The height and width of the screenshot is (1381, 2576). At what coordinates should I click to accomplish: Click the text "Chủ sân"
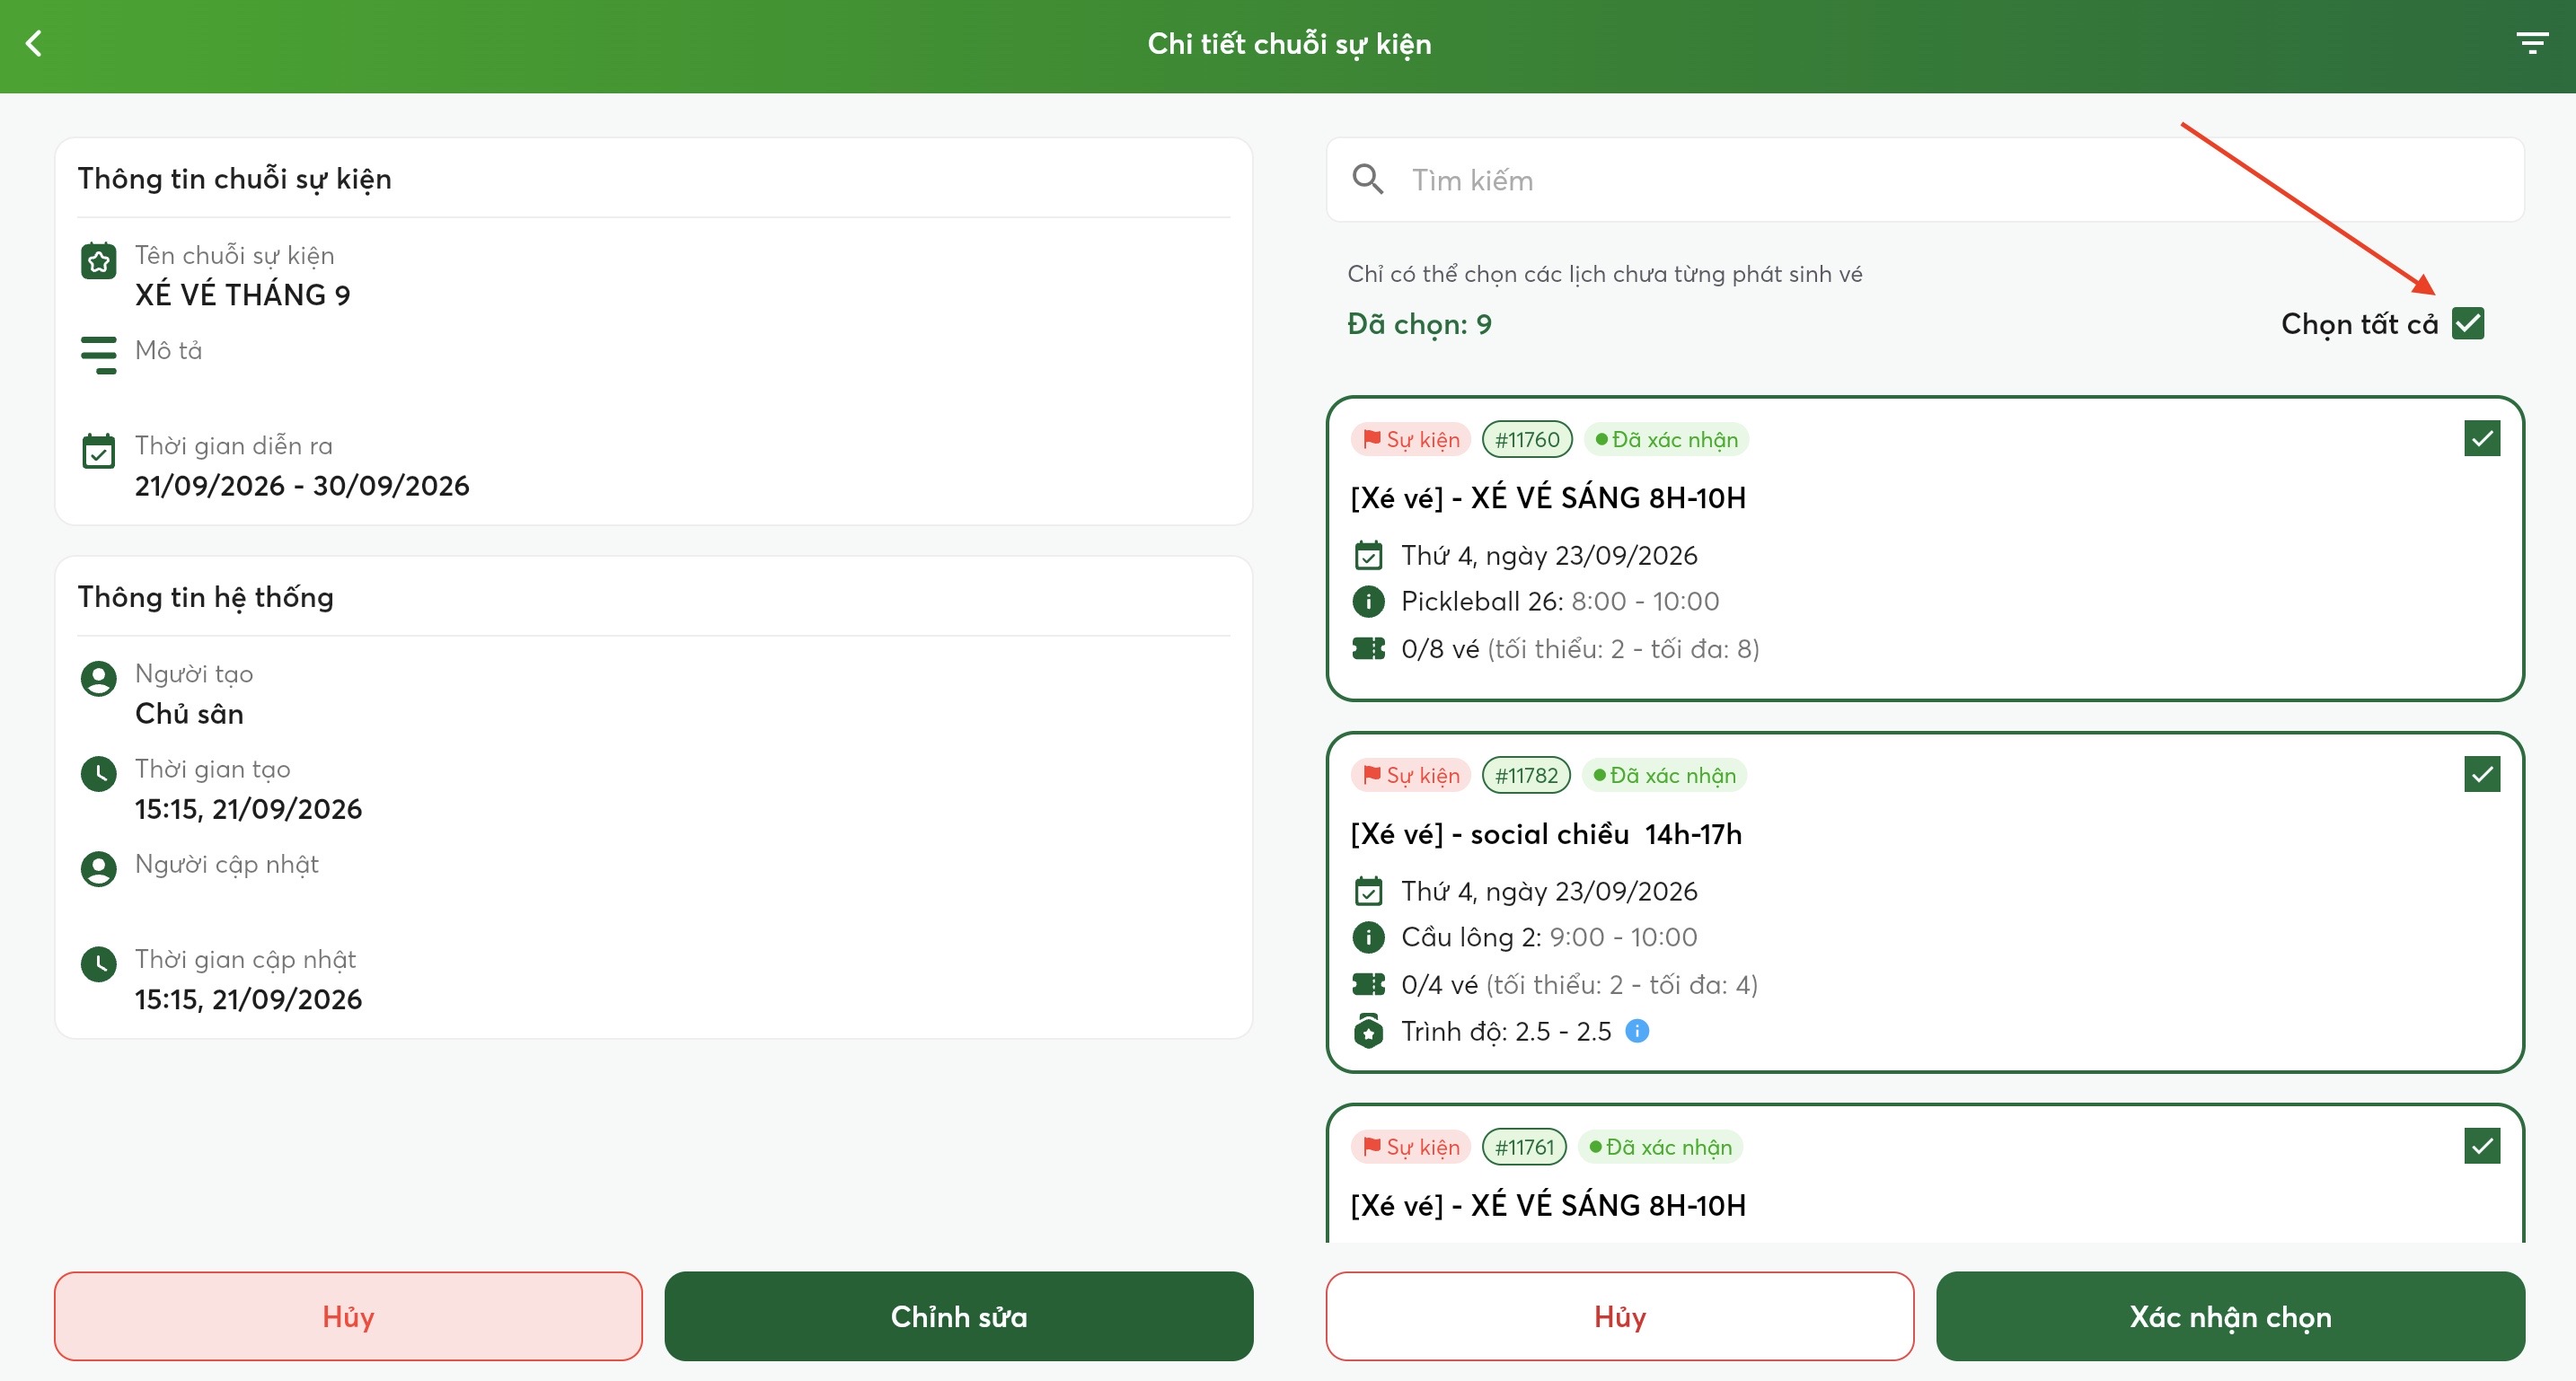[x=189, y=714]
